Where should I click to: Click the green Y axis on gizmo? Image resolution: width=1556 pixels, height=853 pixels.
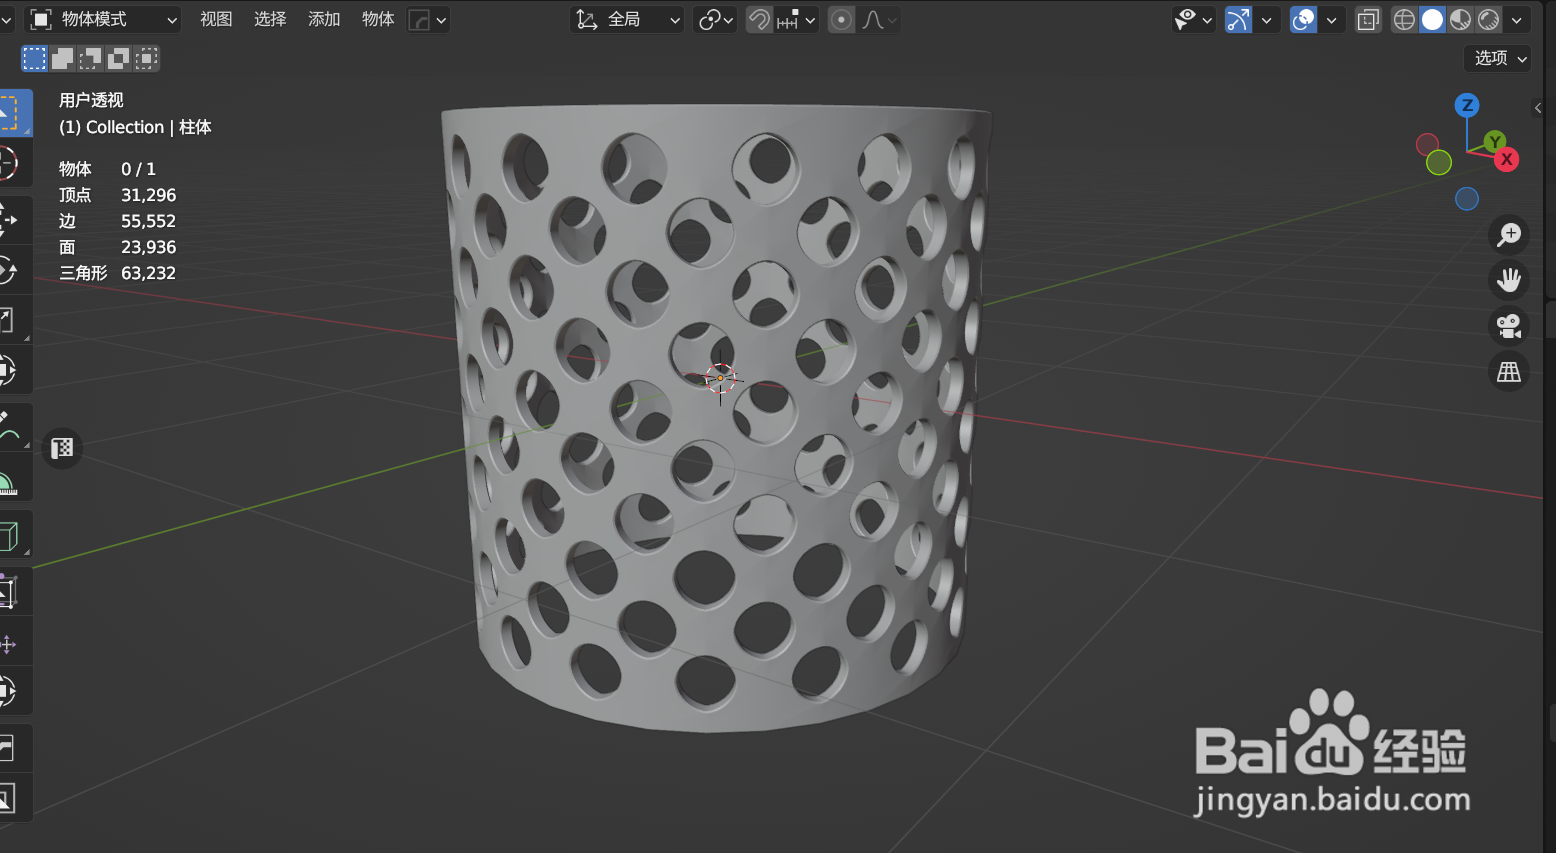[x=1494, y=141]
